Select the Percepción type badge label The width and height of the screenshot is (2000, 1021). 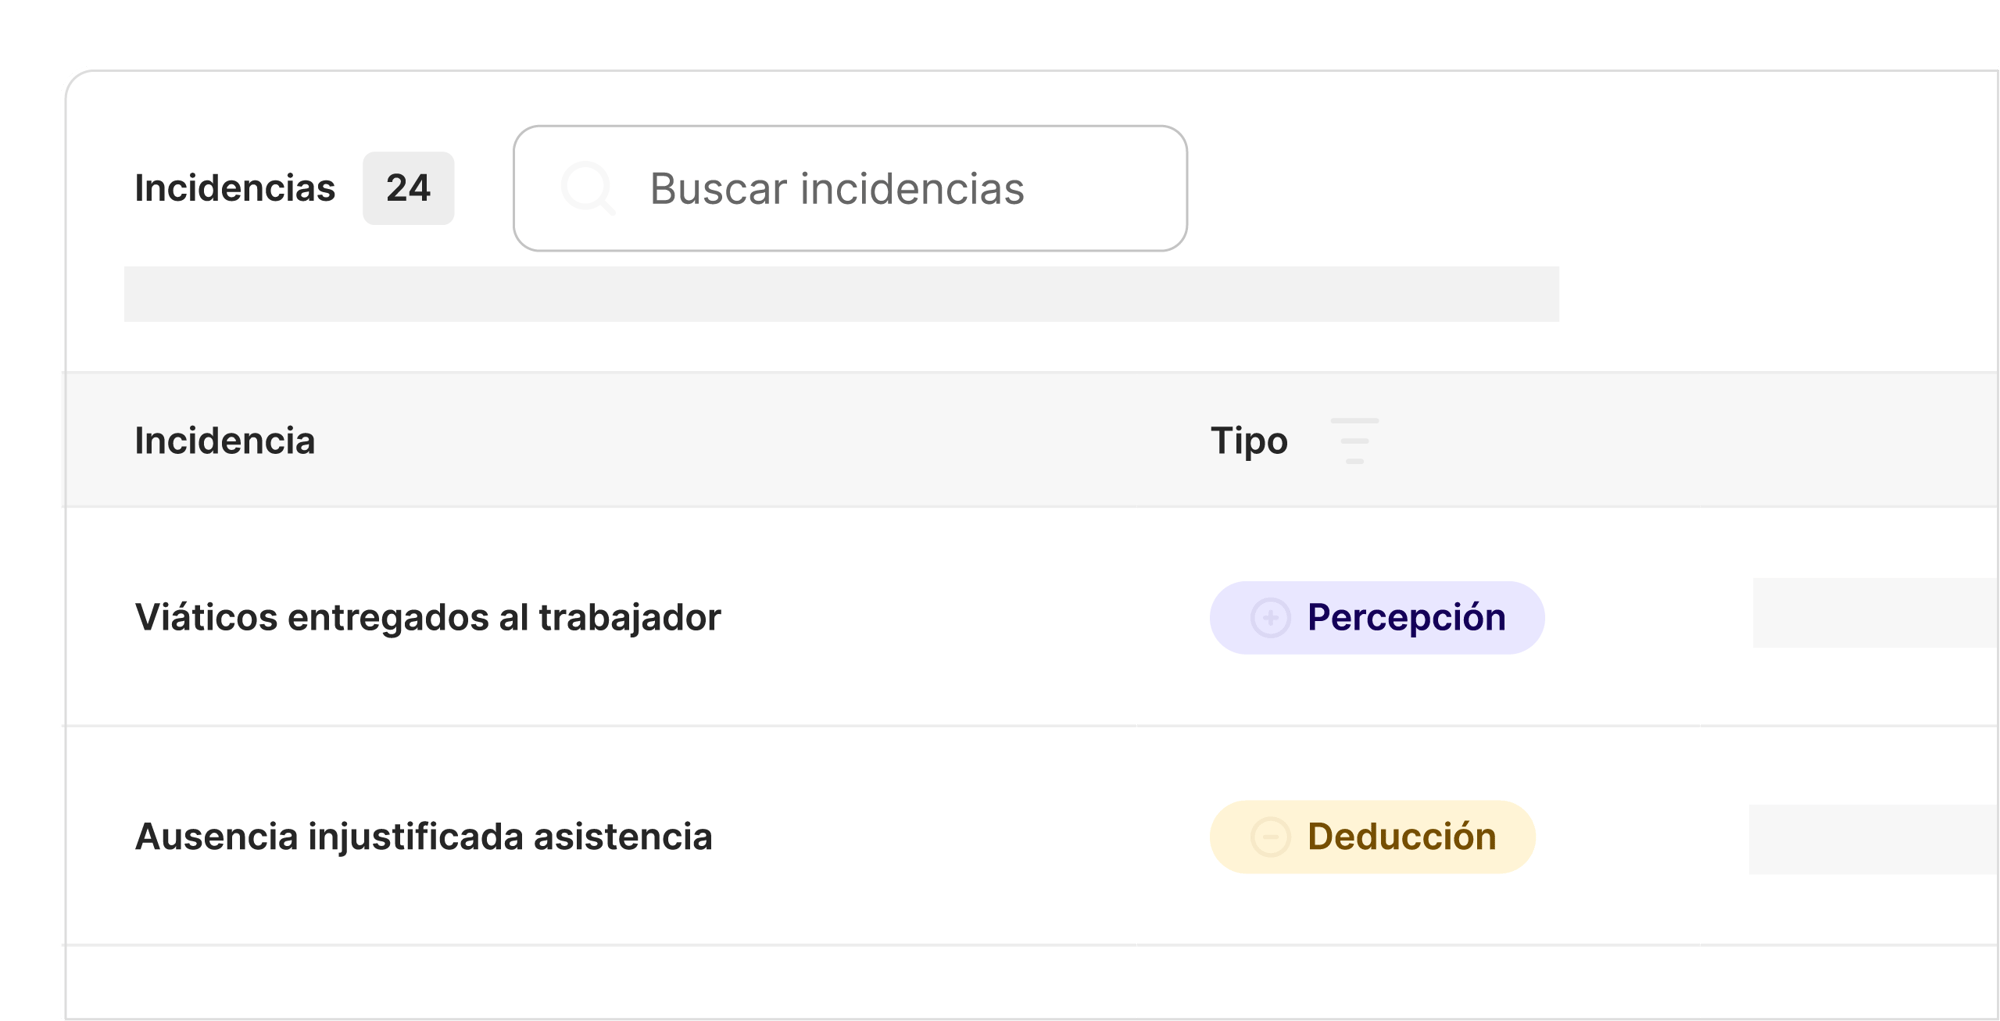1405,618
